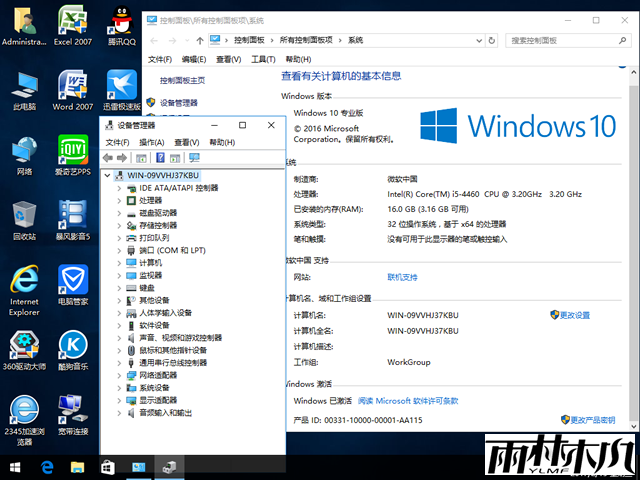The height and width of the screenshot is (480, 640).
Task: Open the 工具(T) menu in Control Panel
Action: (x=262, y=59)
